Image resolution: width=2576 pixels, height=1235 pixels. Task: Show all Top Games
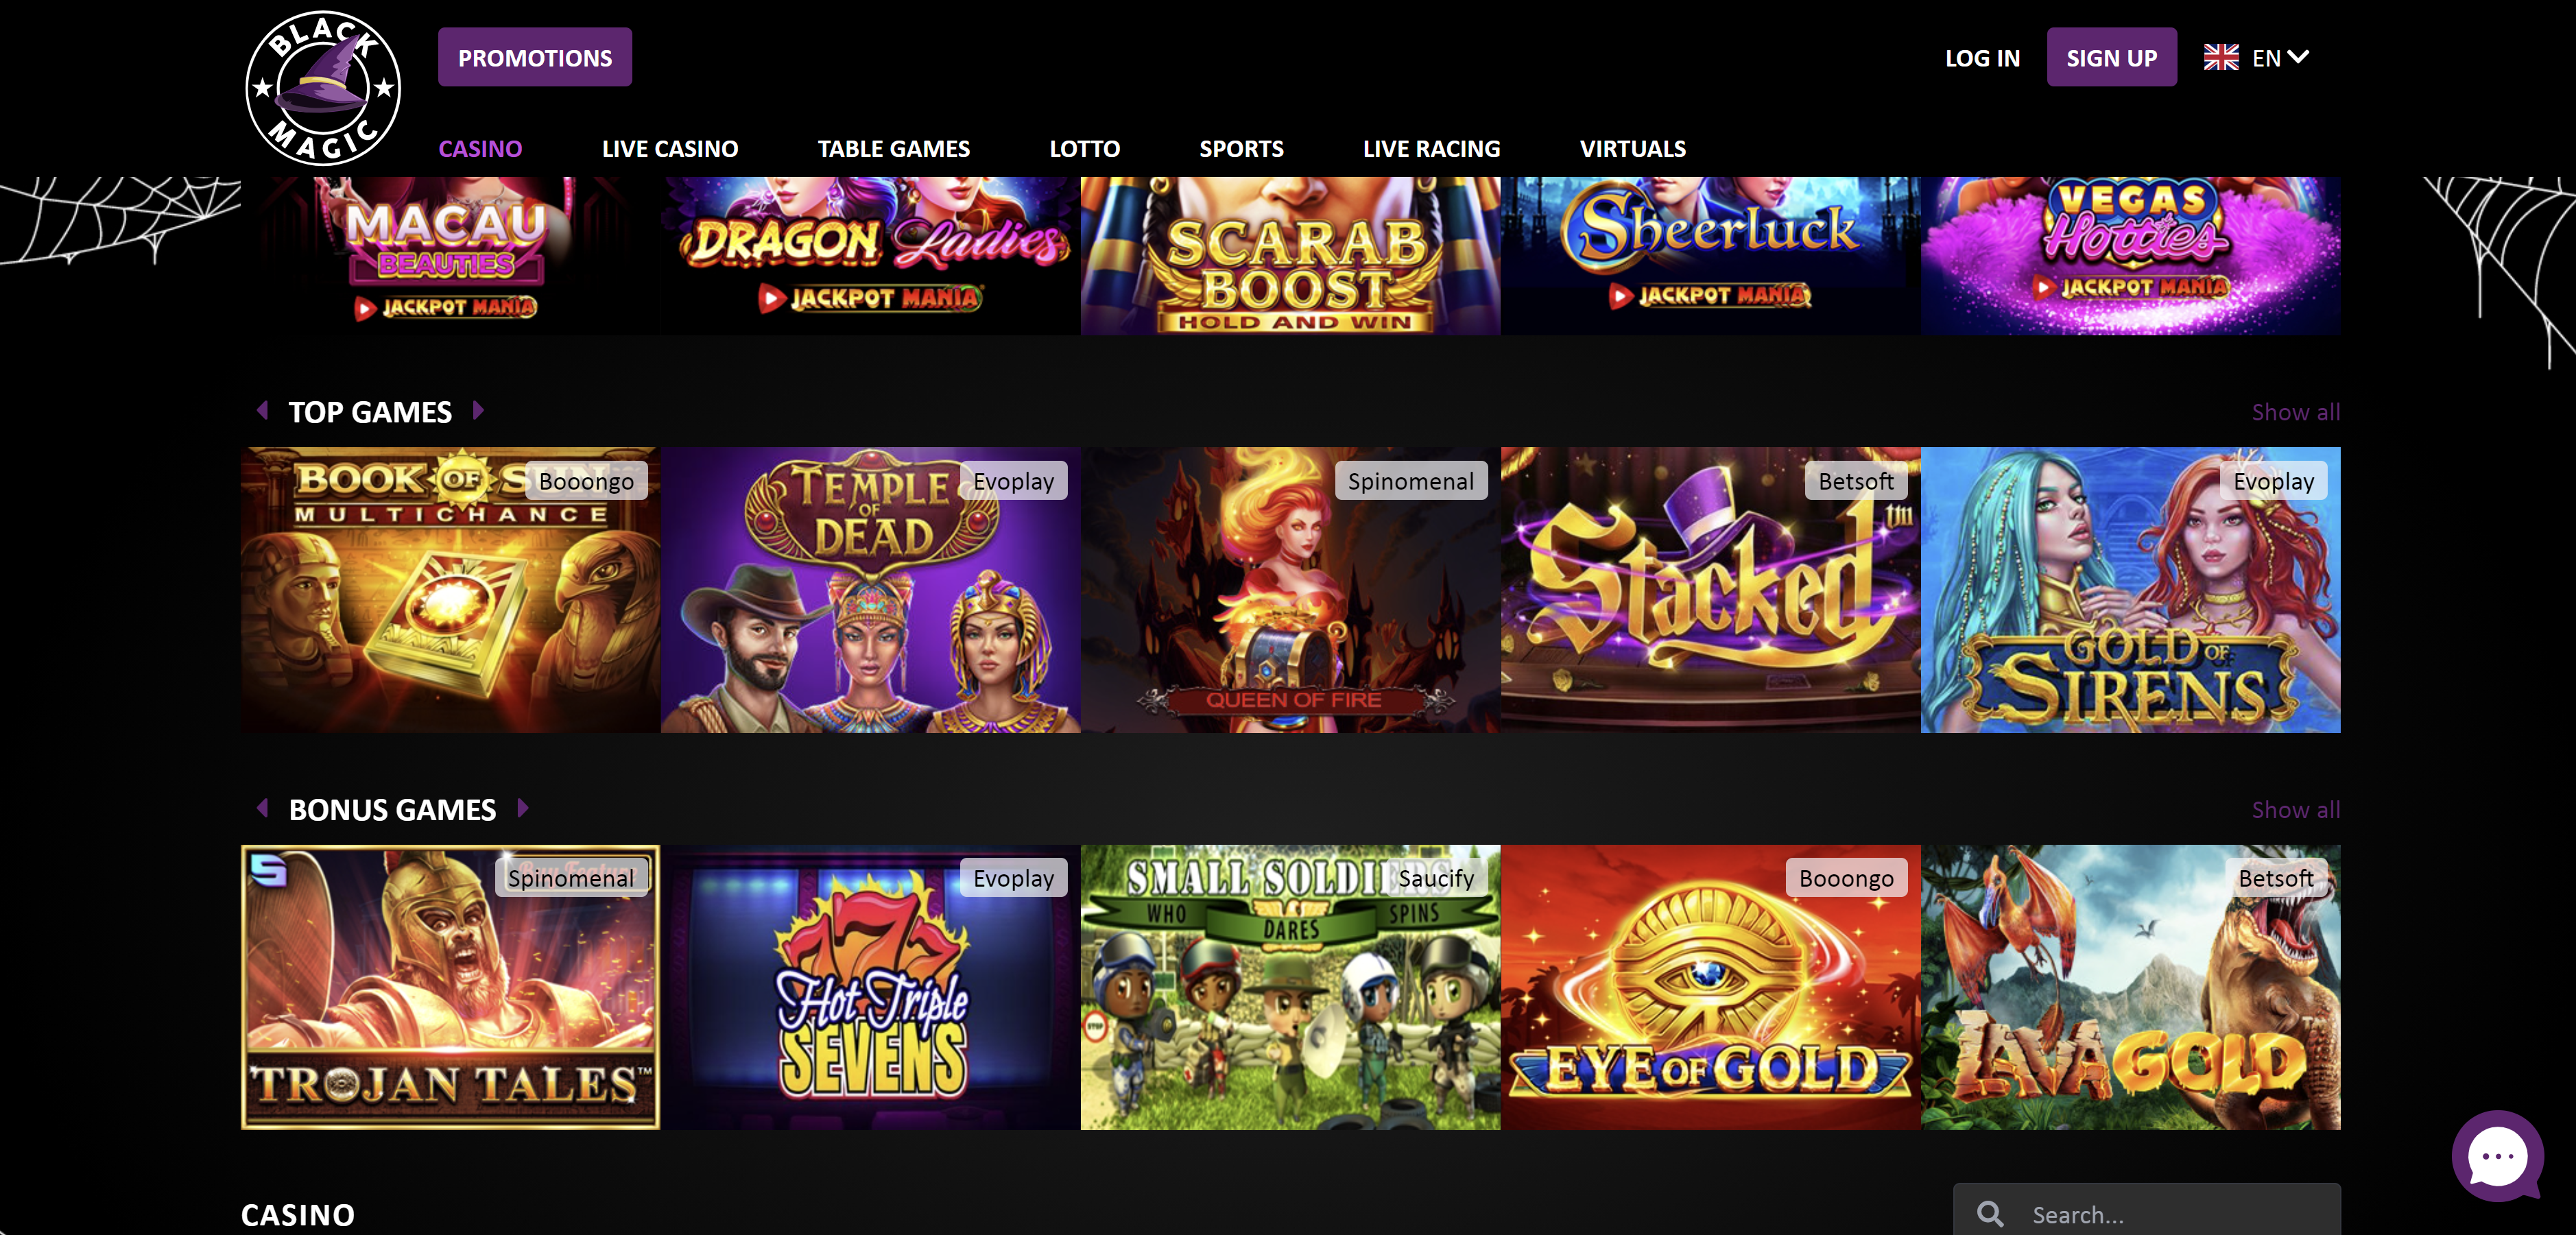click(x=2295, y=412)
